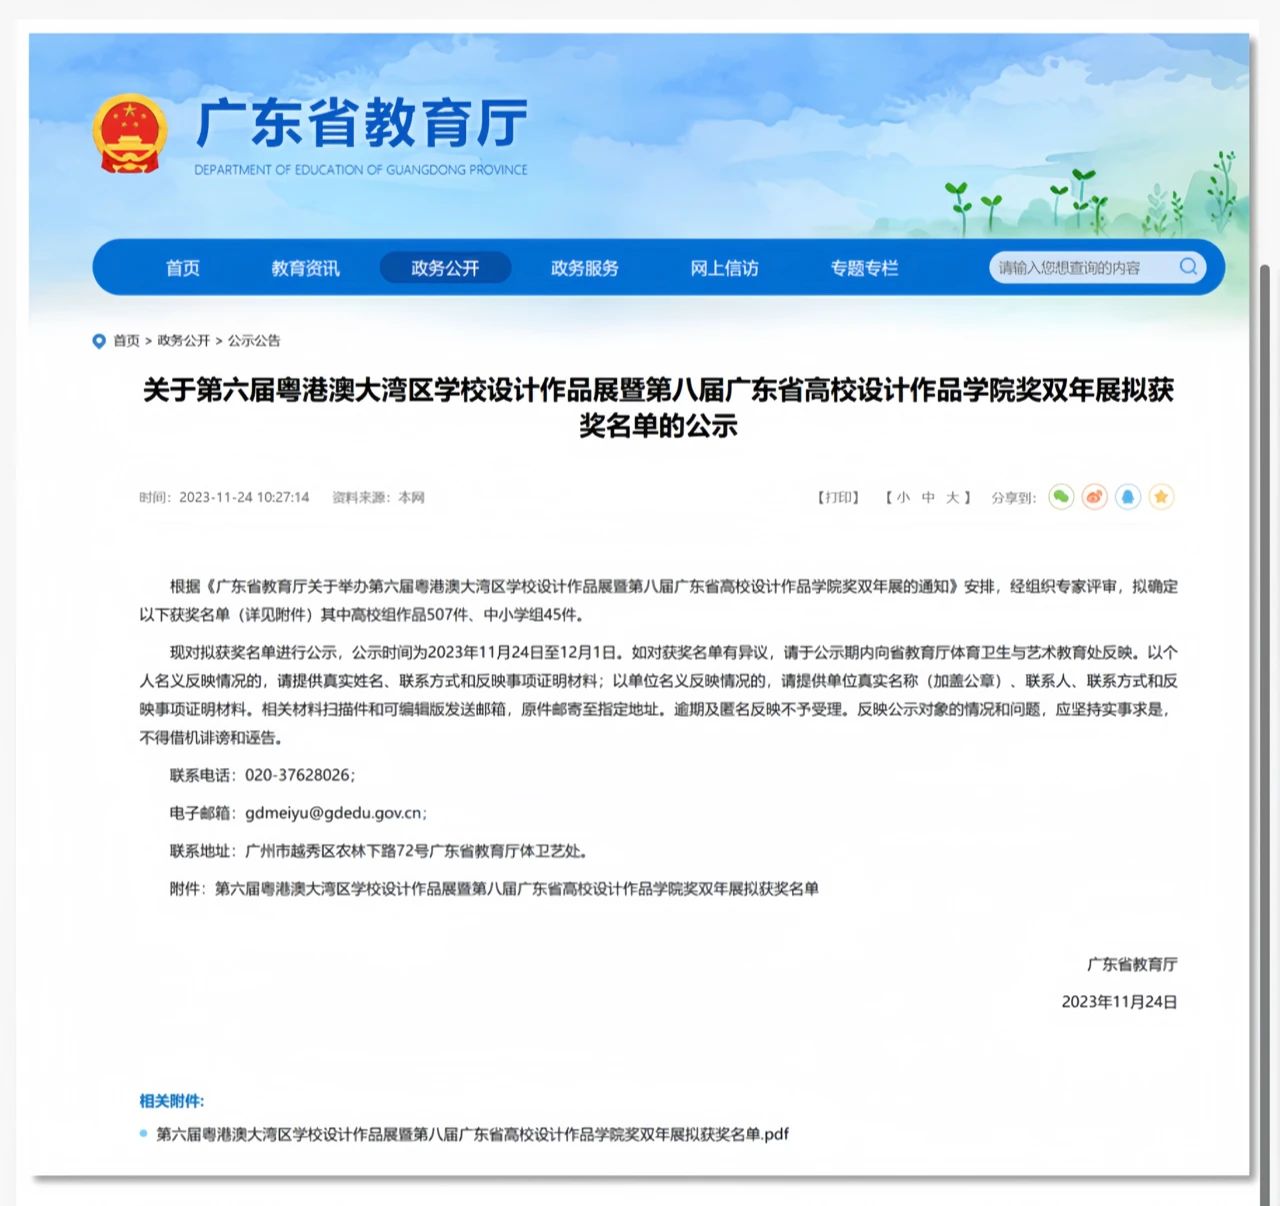Set font size to medium (中)
1280x1206 pixels.
coord(928,497)
